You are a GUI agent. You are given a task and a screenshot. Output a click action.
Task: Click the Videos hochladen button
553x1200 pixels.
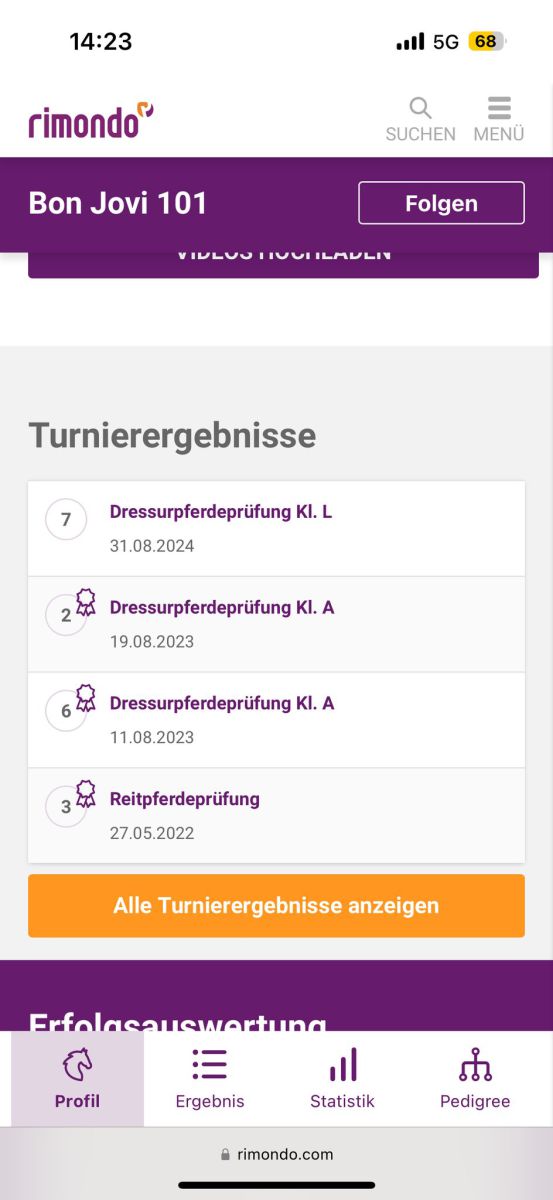283,264
